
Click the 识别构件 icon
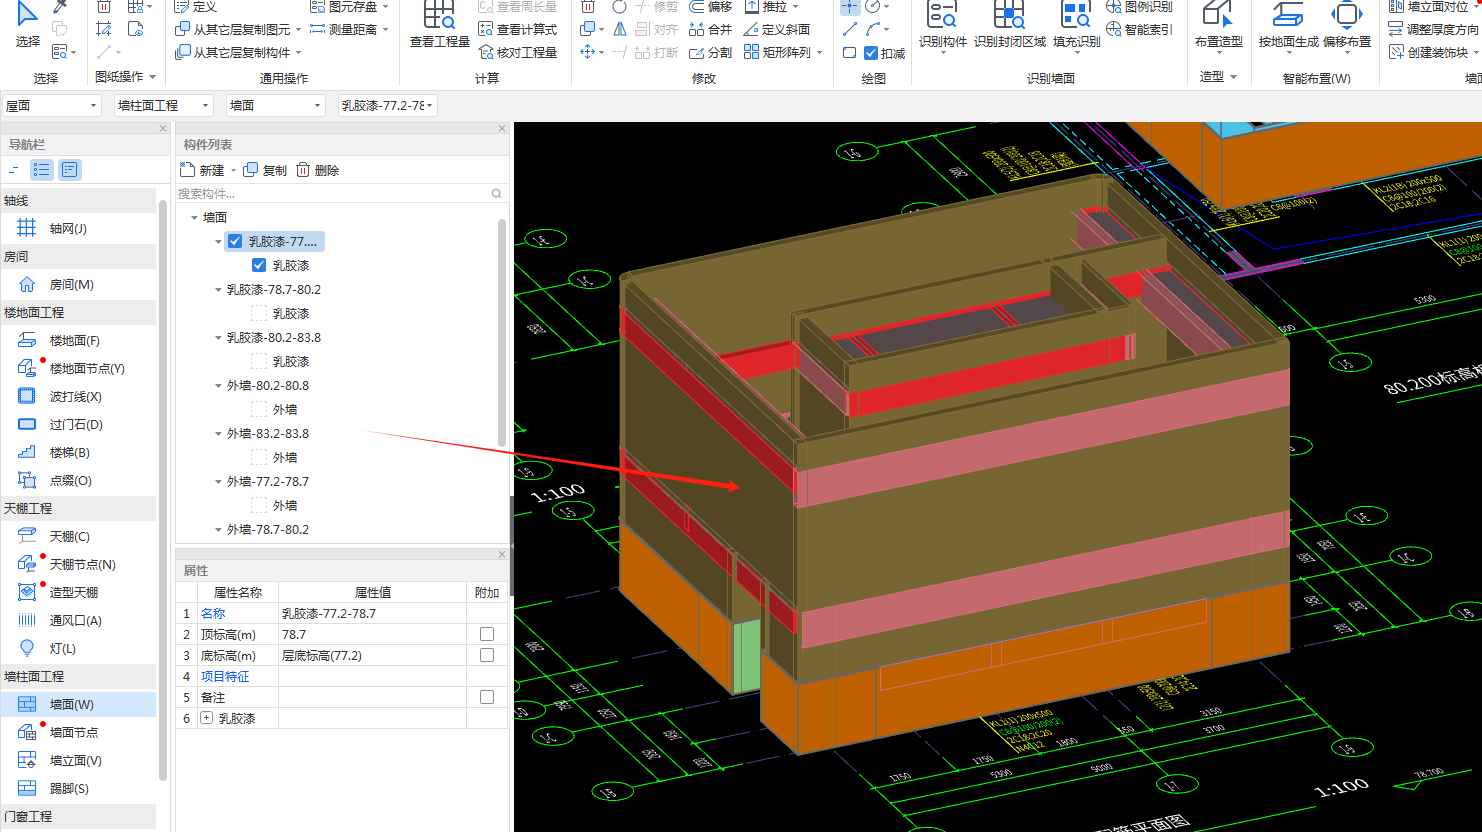(x=943, y=14)
